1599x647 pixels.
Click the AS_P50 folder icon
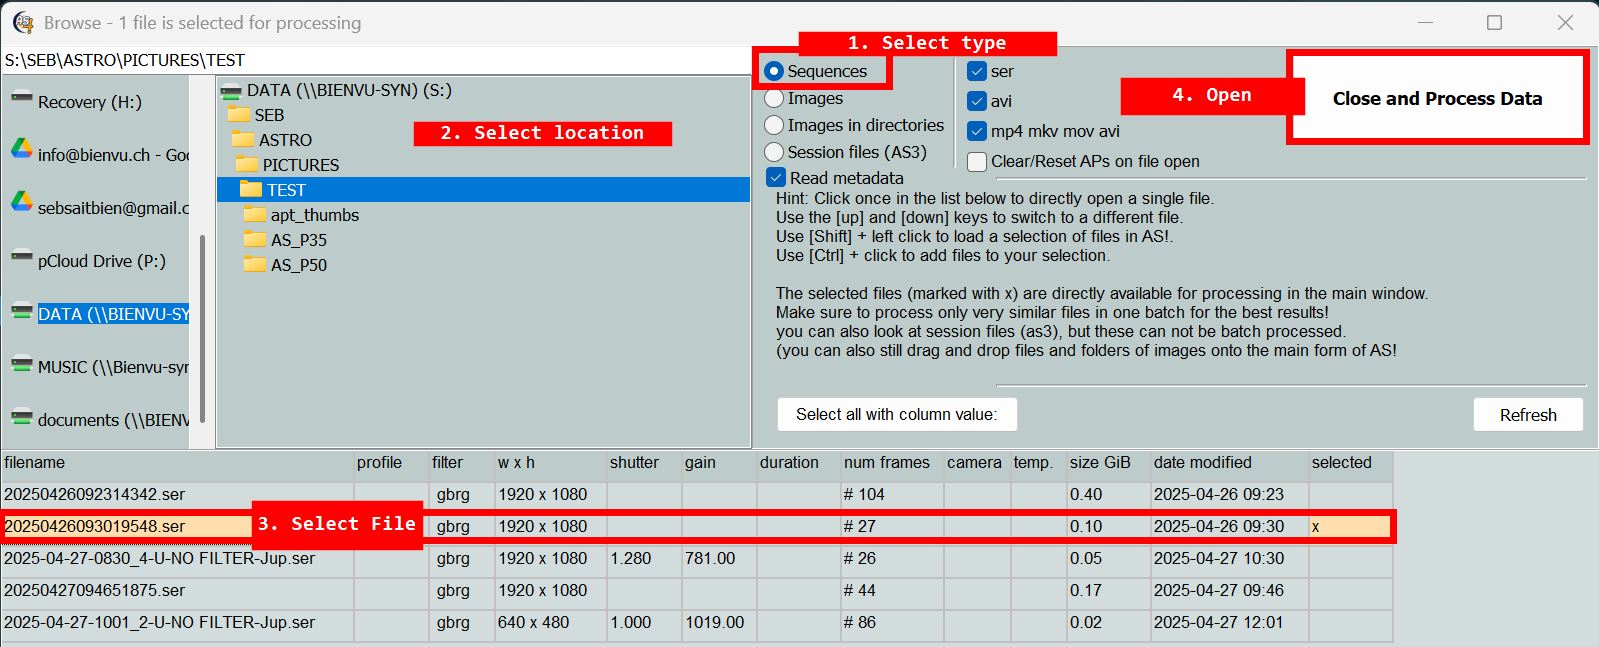pyautogui.click(x=255, y=264)
